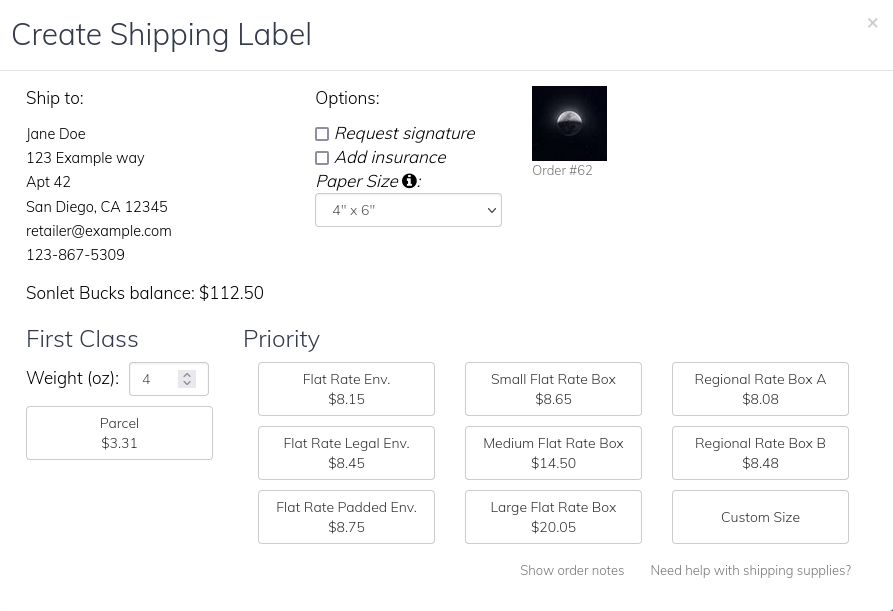Select Flat Rate Legal Env. option
This screenshot has width=893, height=611.
[346, 453]
